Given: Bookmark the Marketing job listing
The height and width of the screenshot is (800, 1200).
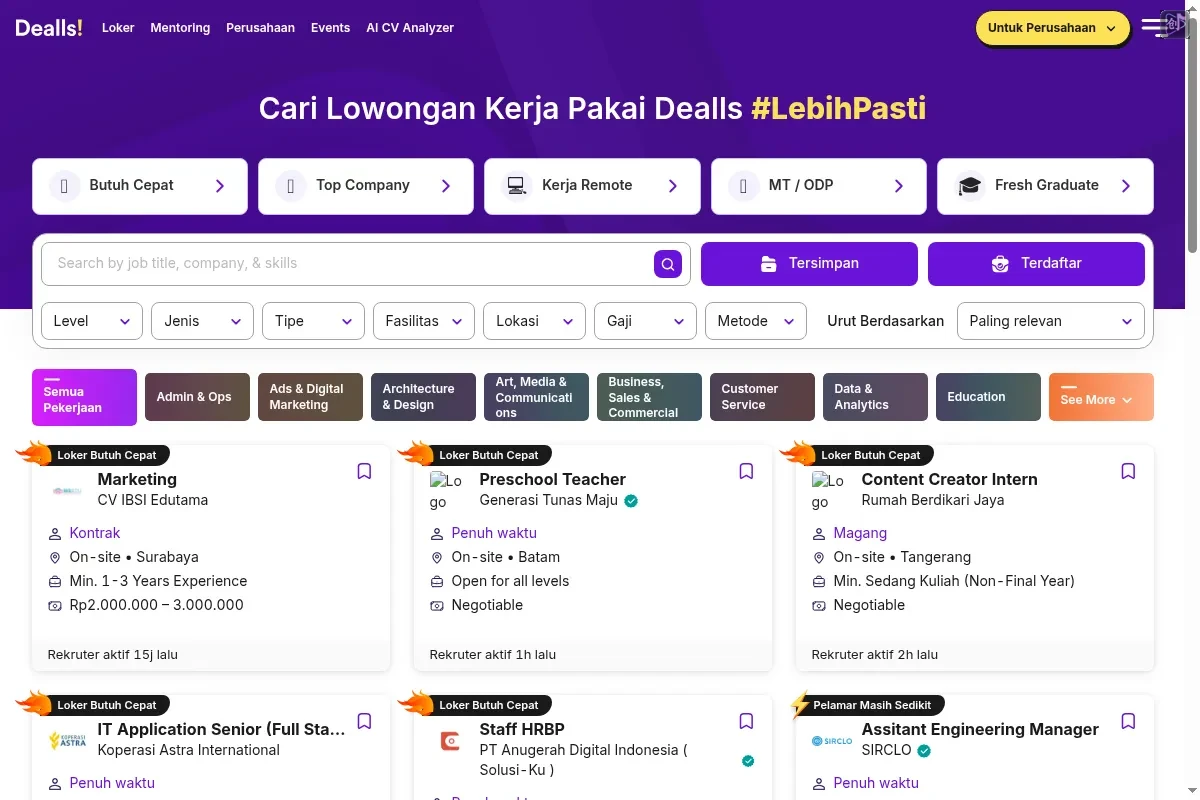Looking at the screenshot, I should 364,471.
